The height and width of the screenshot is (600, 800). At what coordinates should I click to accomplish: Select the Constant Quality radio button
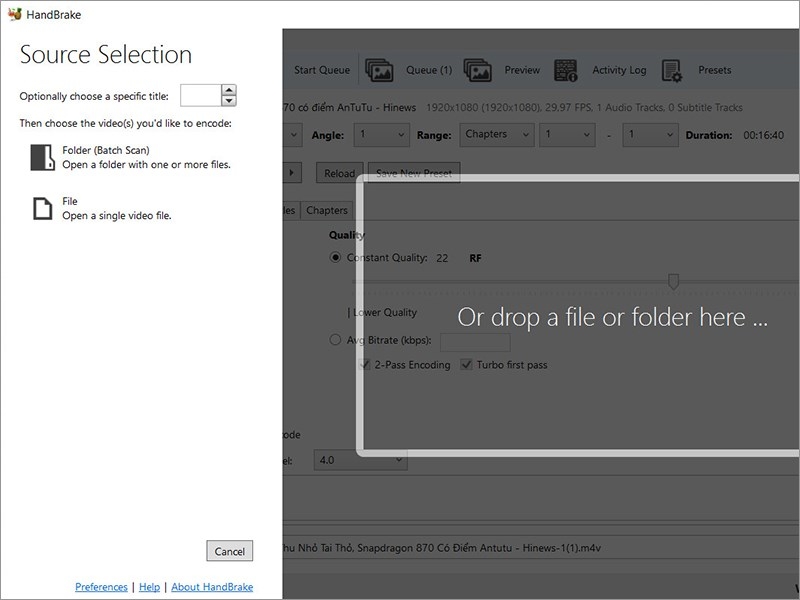(x=335, y=258)
